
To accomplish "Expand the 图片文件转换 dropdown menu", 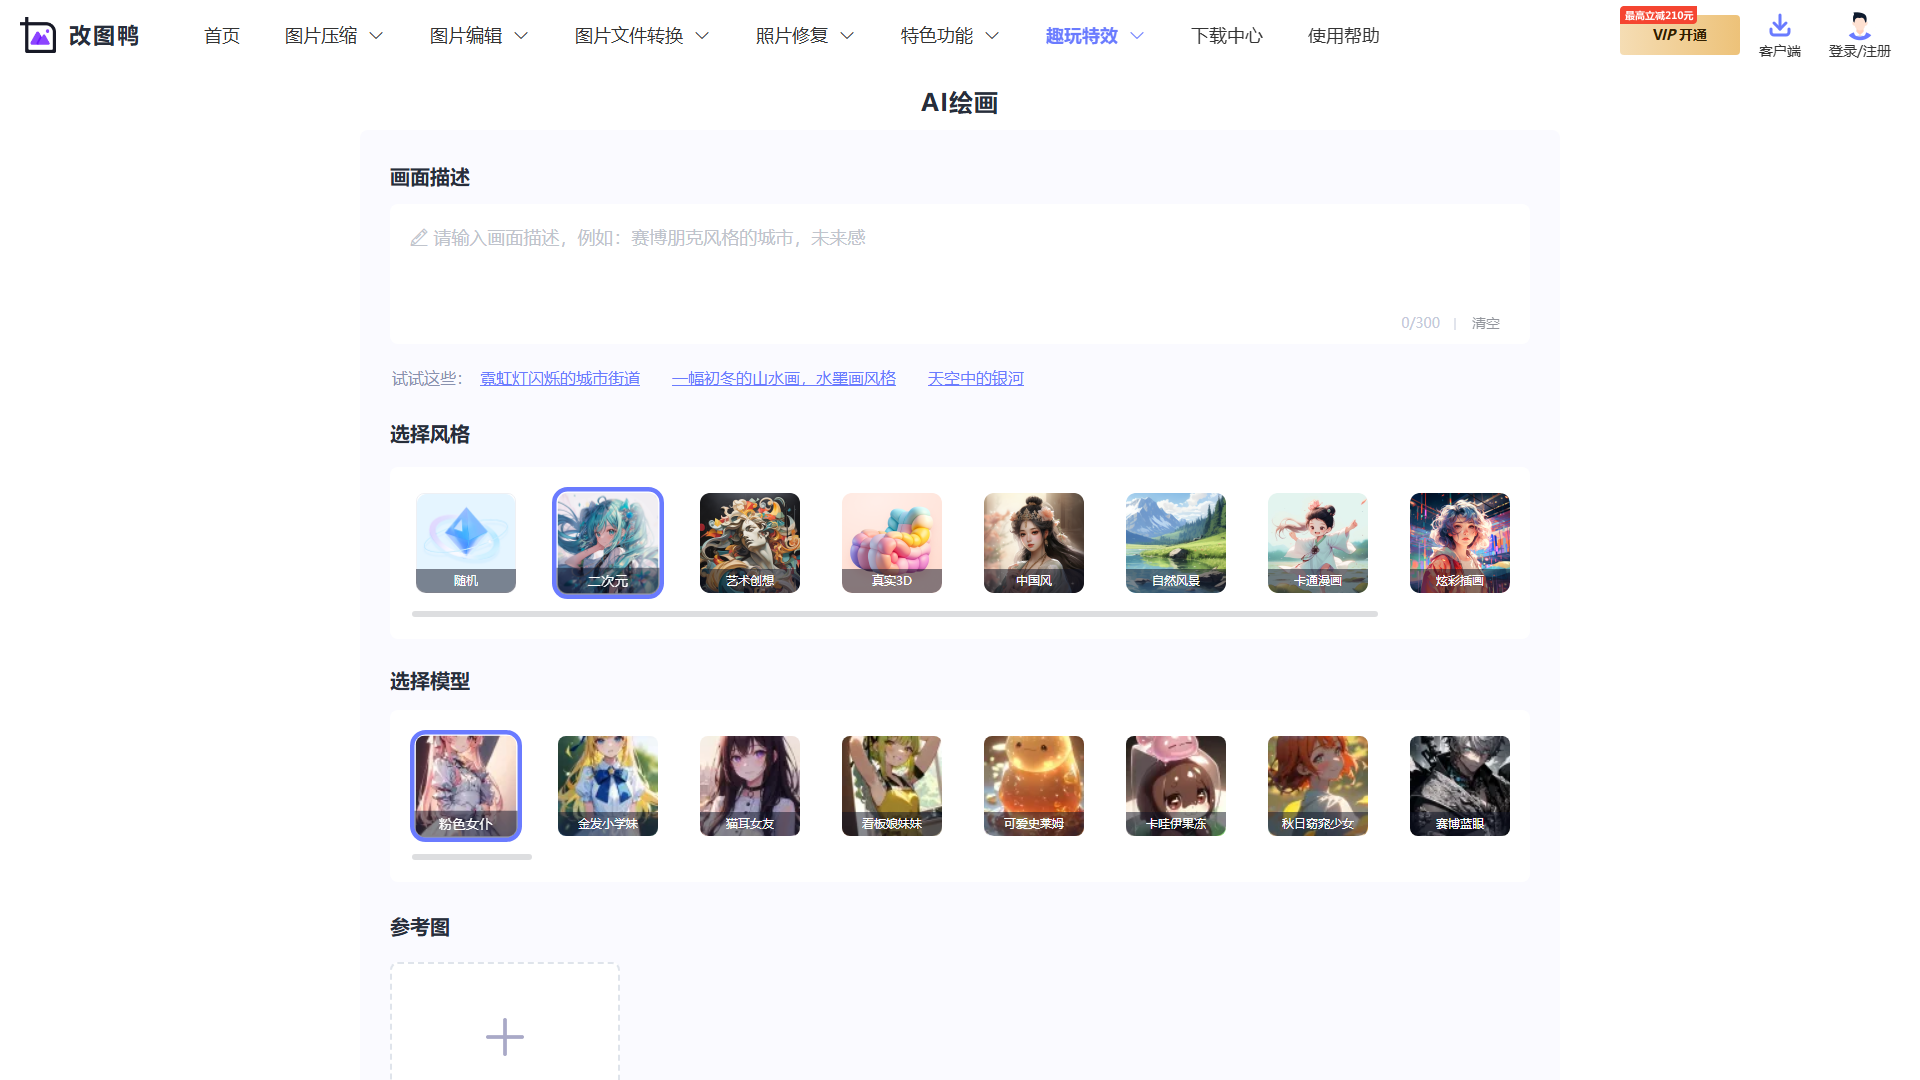I will (642, 36).
